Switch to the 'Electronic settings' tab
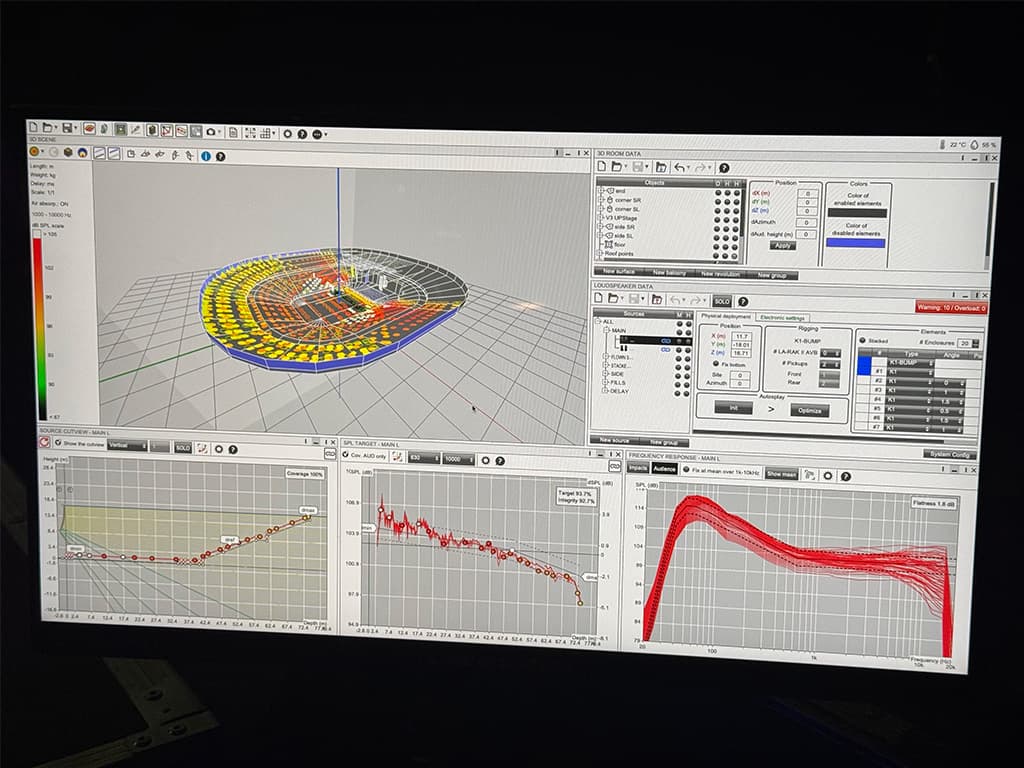 pyautogui.click(x=782, y=318)
